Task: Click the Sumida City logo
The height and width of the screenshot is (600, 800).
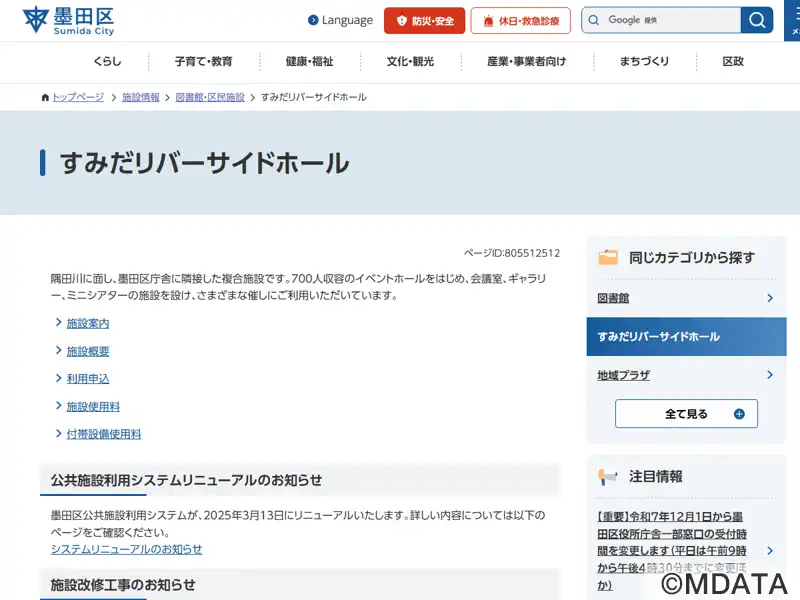Action: click(68, 21)
